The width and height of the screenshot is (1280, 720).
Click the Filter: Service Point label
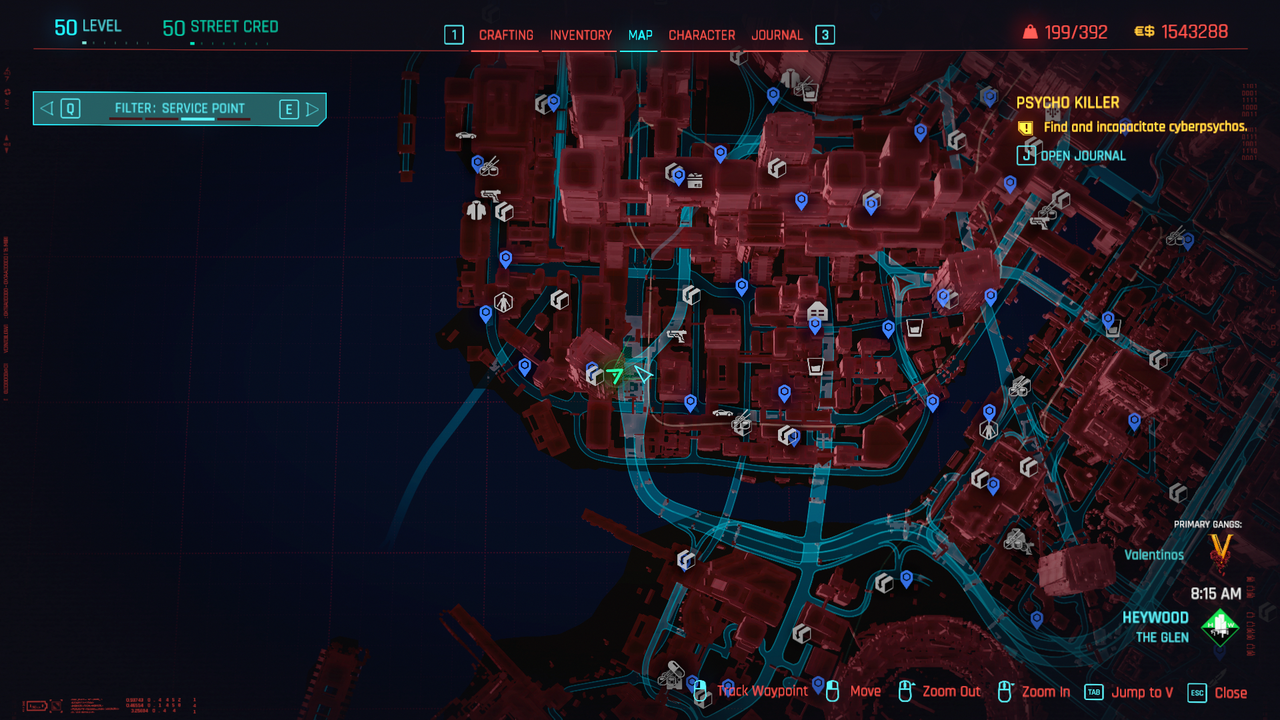point(180,109)
